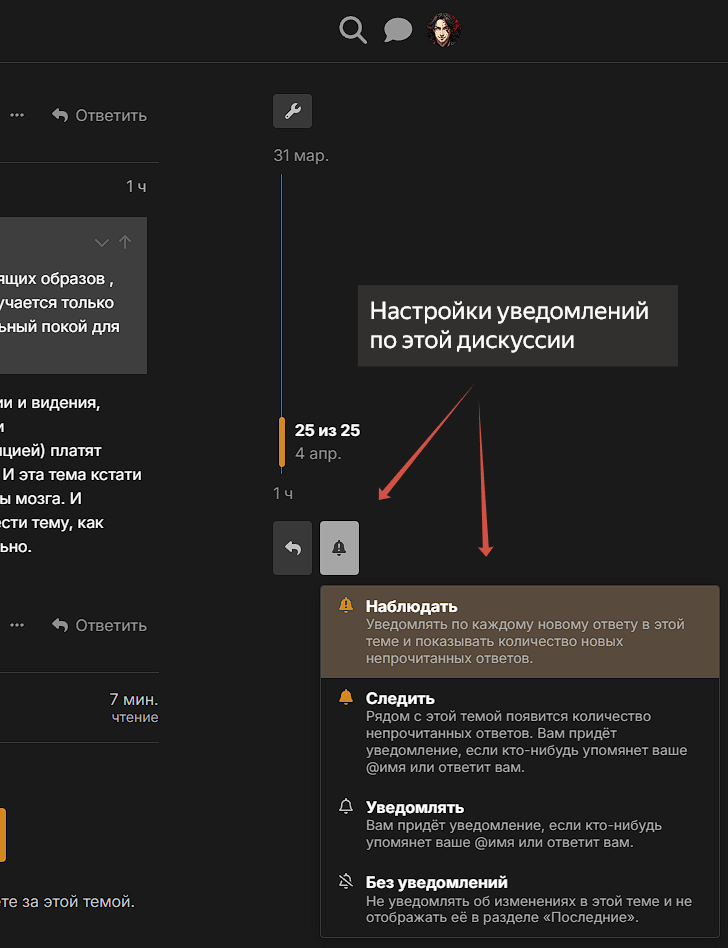Open the chat speech bubble icon

pyautogui.click(x=398, y=31)
